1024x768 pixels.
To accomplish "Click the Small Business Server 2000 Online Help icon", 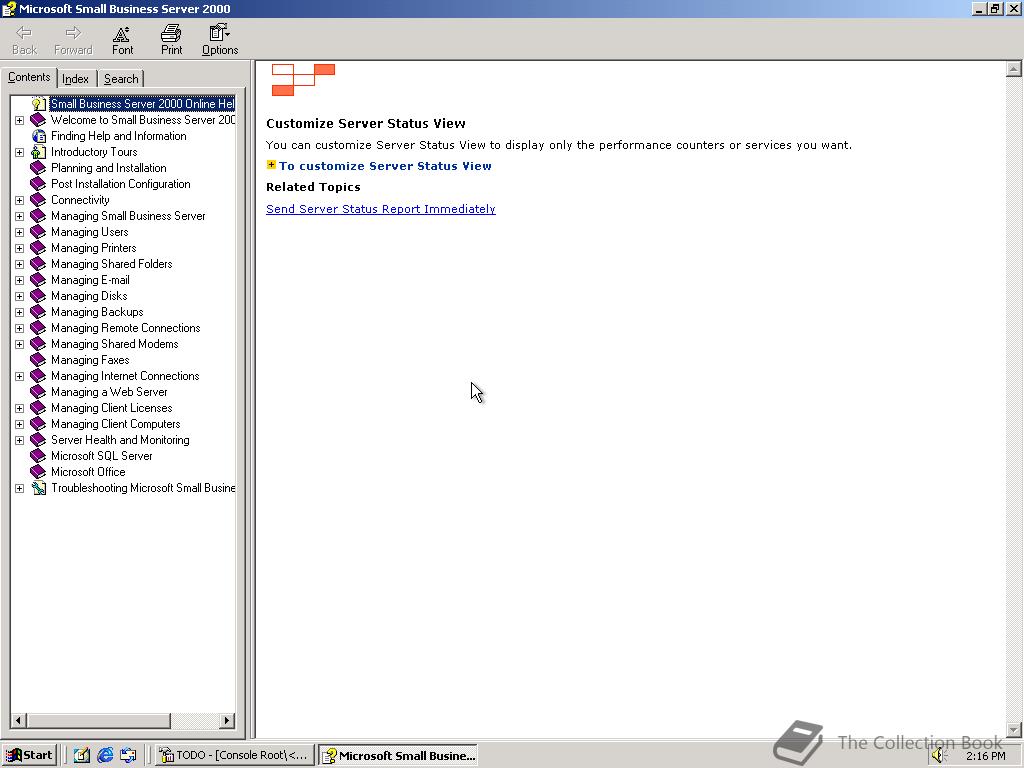I will click(x=39, y=104).
